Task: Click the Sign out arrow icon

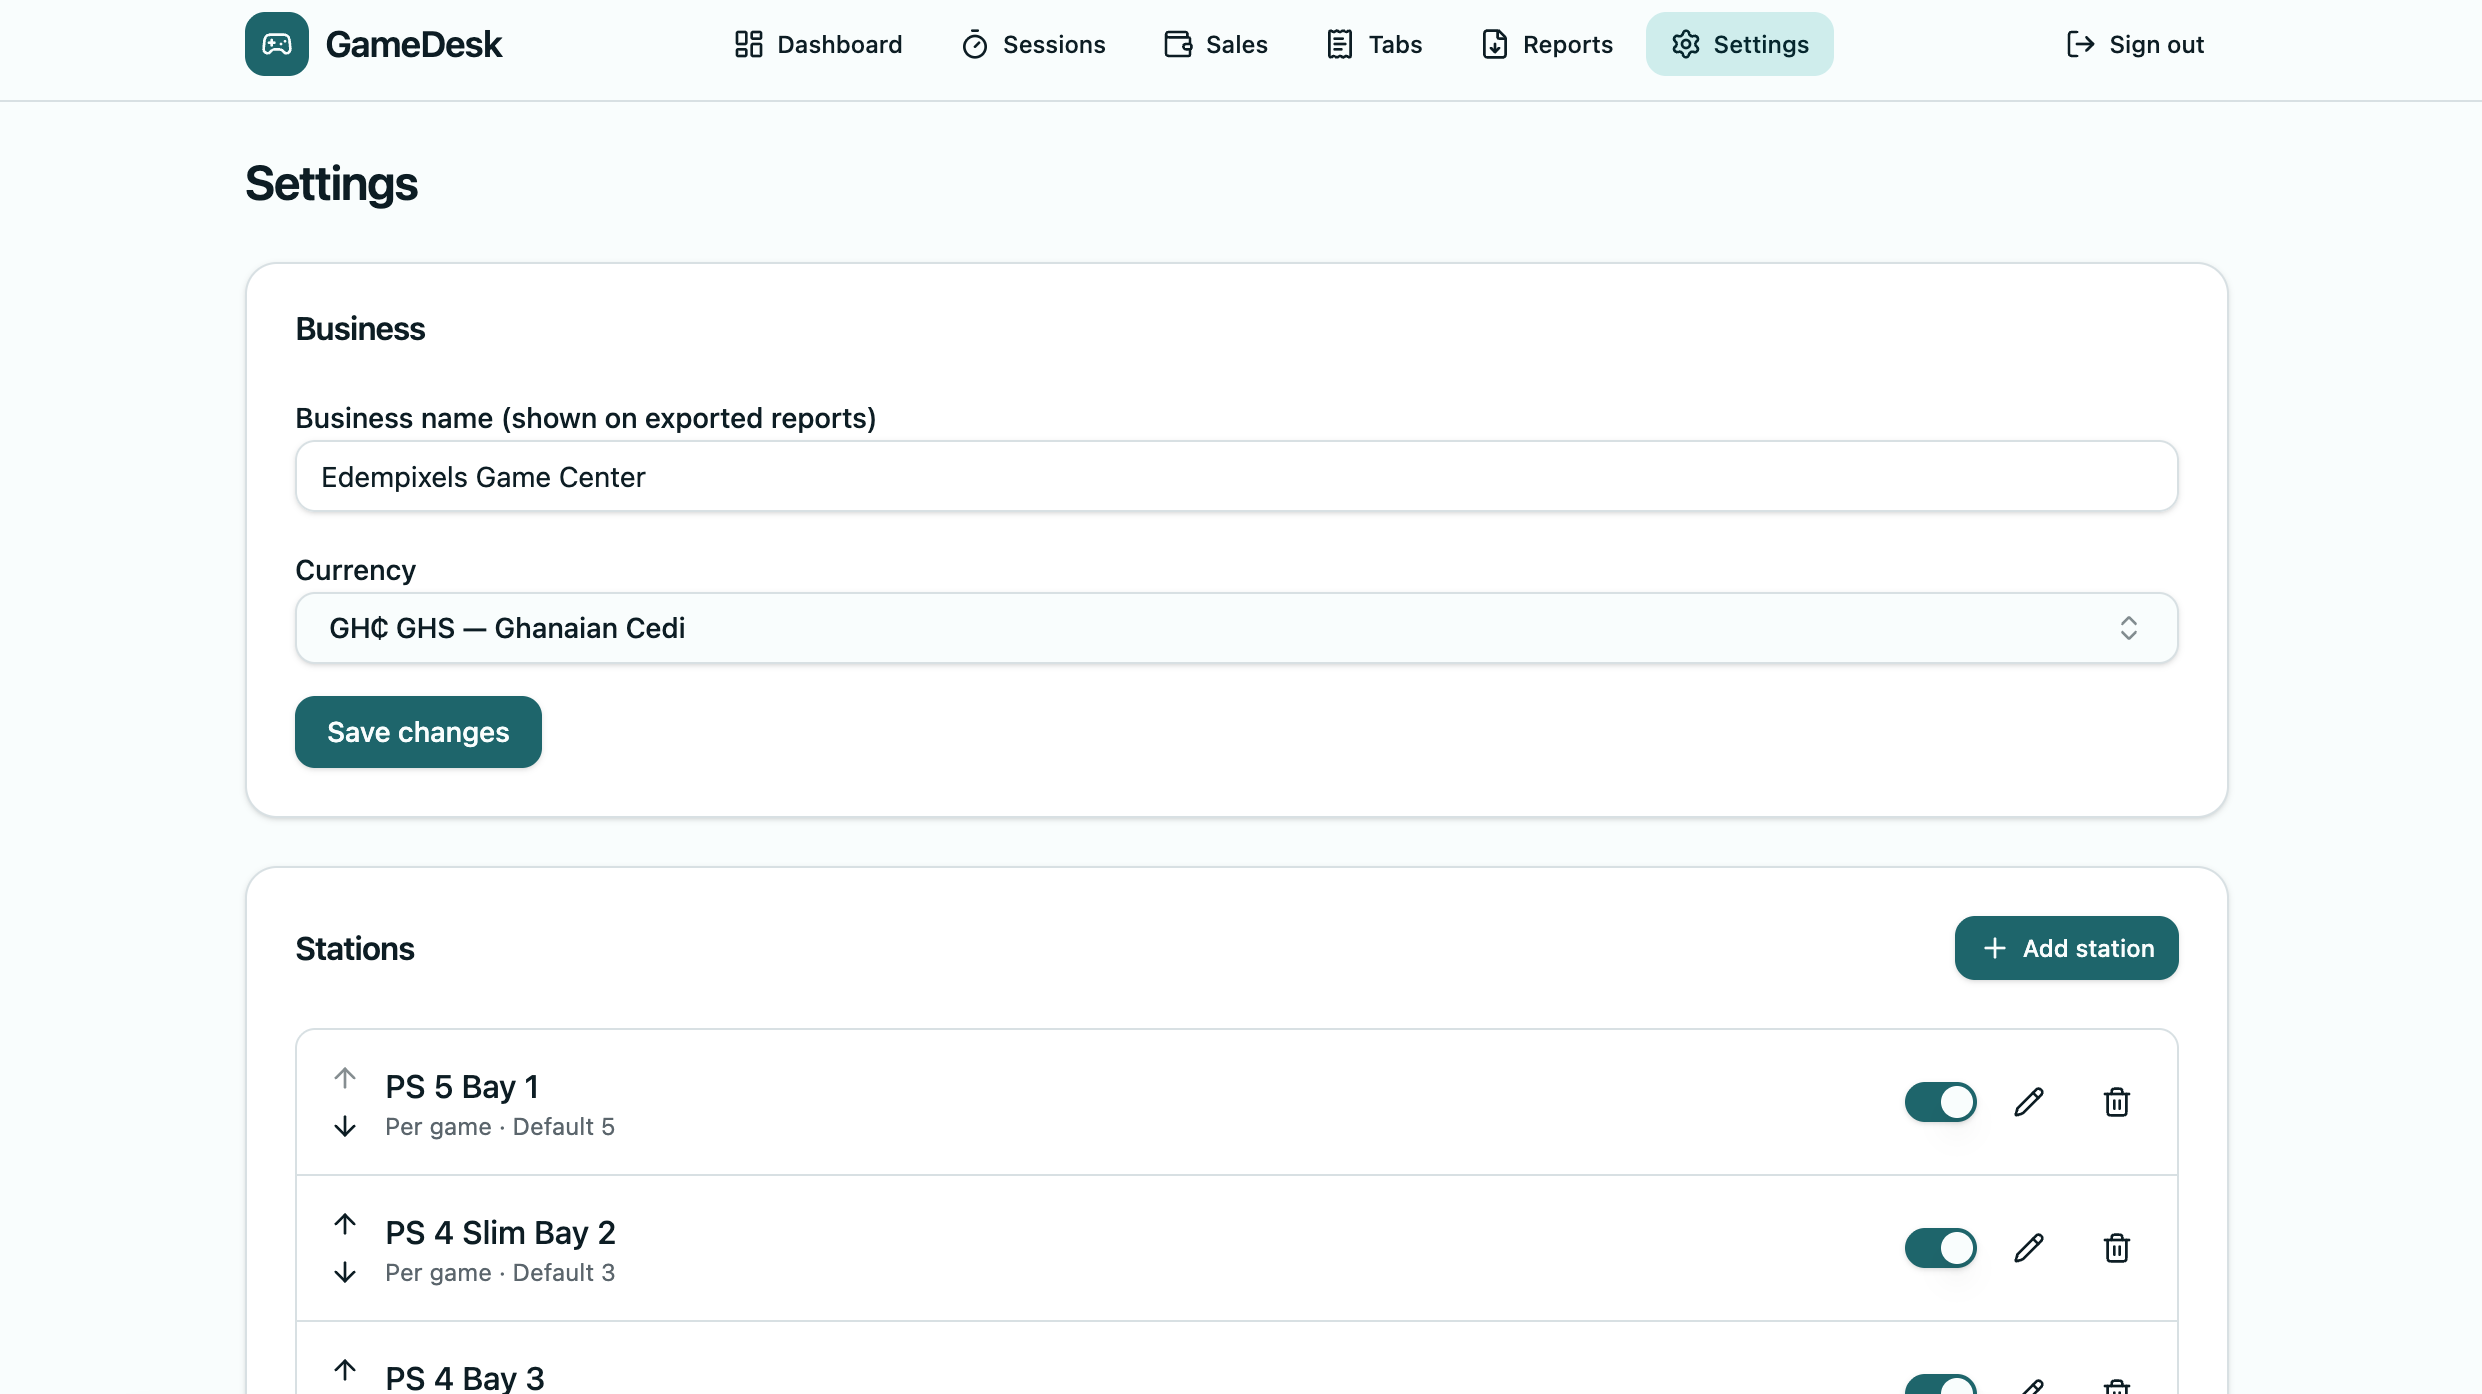Action: [2081, 44]
